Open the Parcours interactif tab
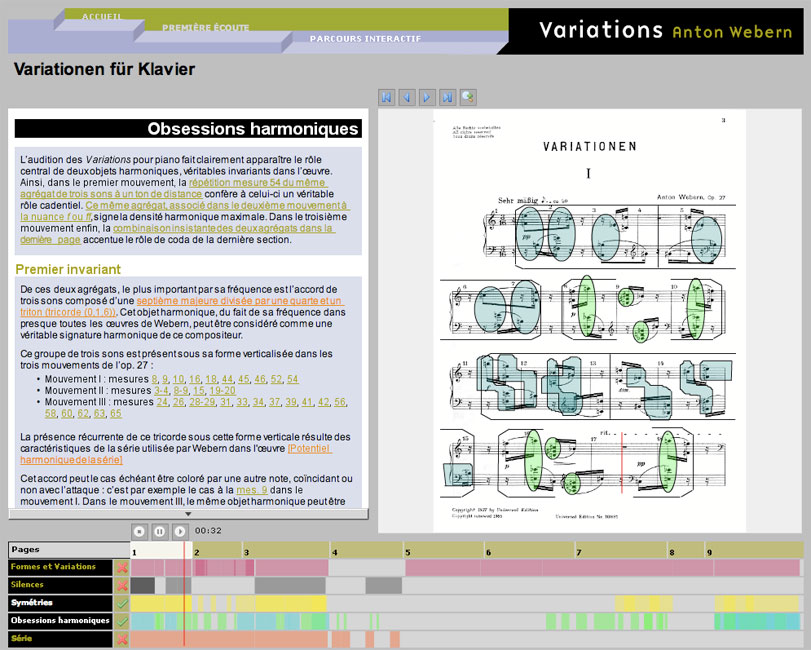Image resolution: width=811 pixels, height=650 pixels. click(365, 38)
